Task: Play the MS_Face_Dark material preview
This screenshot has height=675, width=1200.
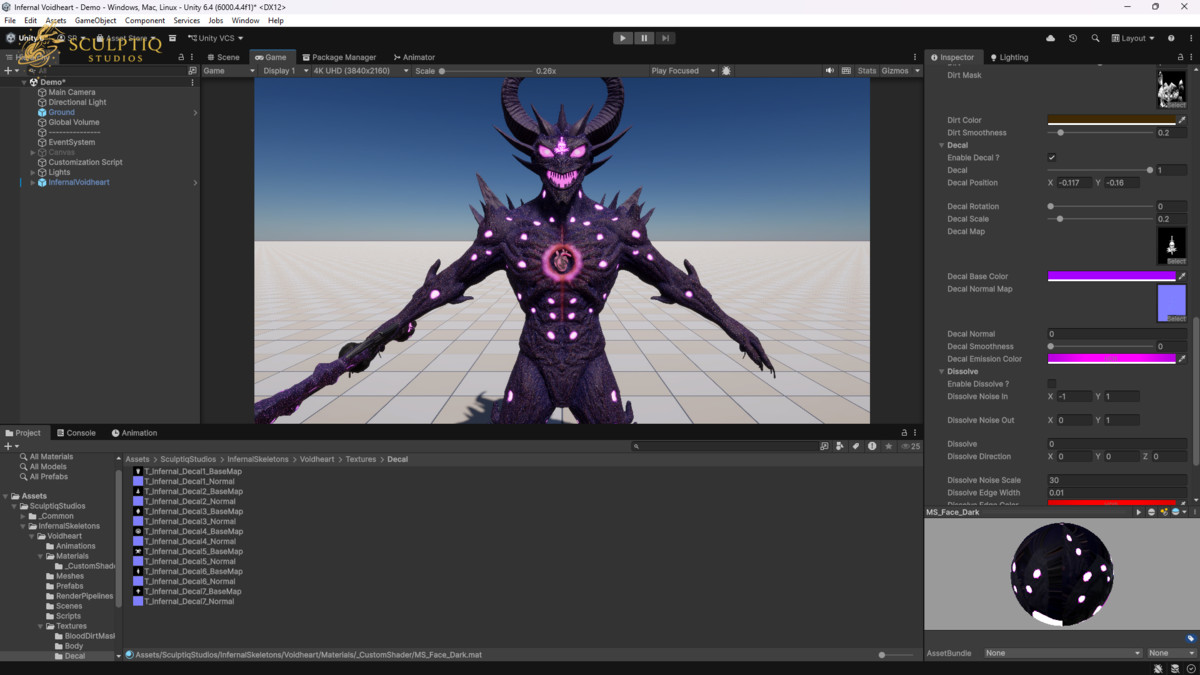Action: tap(1138, 512)
